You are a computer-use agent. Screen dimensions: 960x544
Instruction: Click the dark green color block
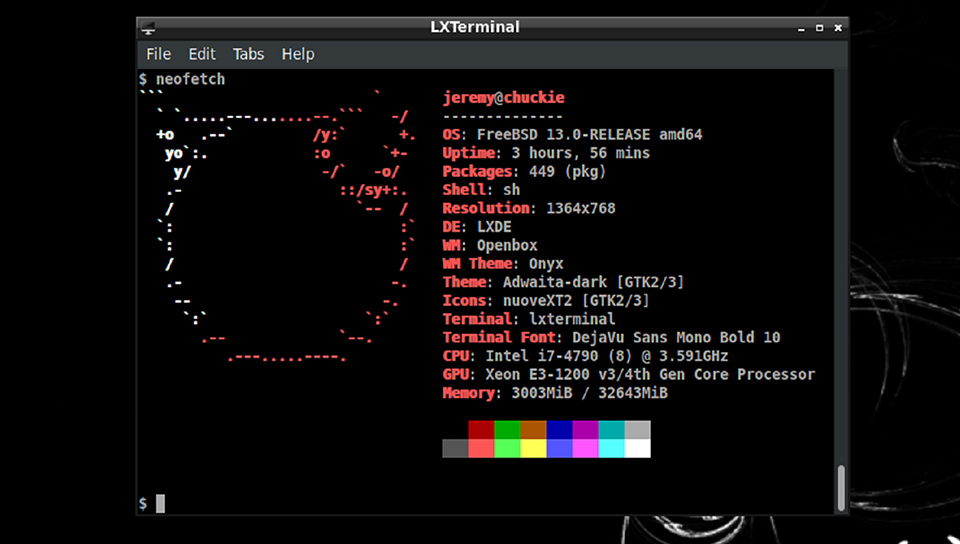pyautogui.click(x=507, y=430)
